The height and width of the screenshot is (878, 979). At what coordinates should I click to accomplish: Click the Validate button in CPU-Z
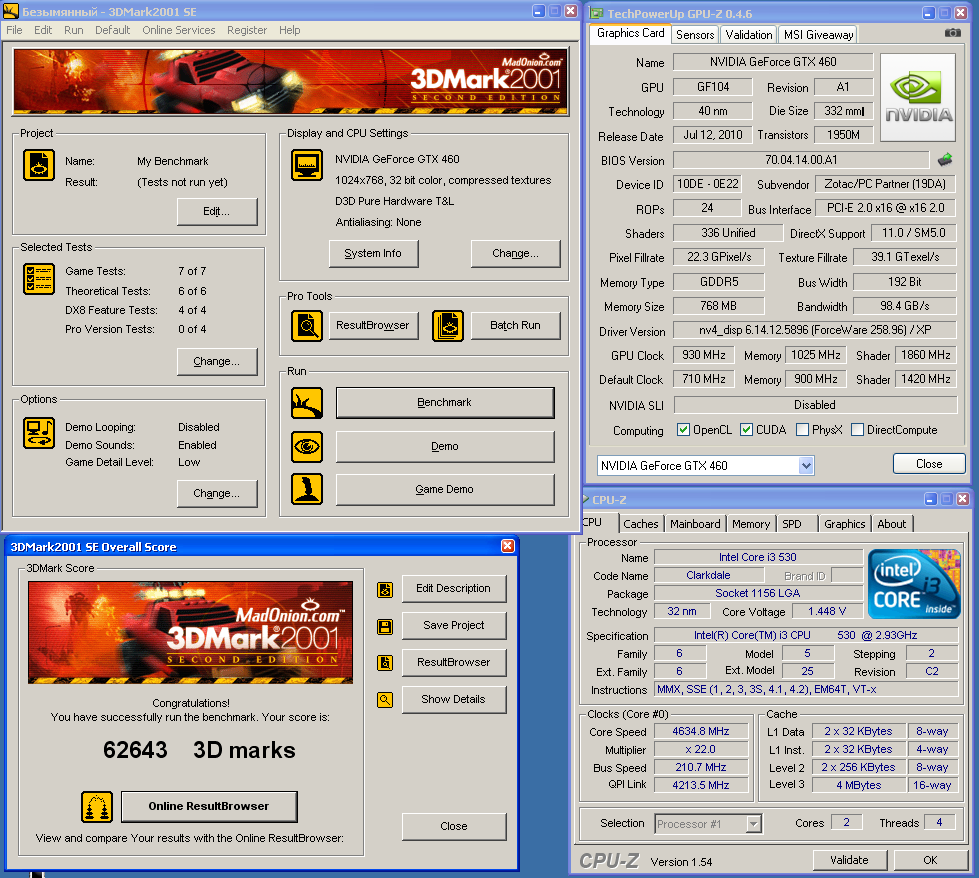click(849, 860)
